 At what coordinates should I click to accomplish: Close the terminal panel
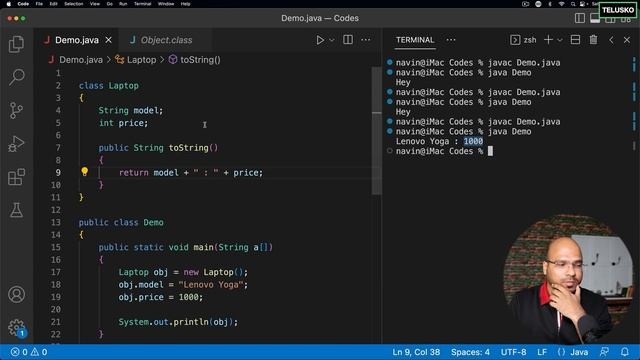point(627,40)
